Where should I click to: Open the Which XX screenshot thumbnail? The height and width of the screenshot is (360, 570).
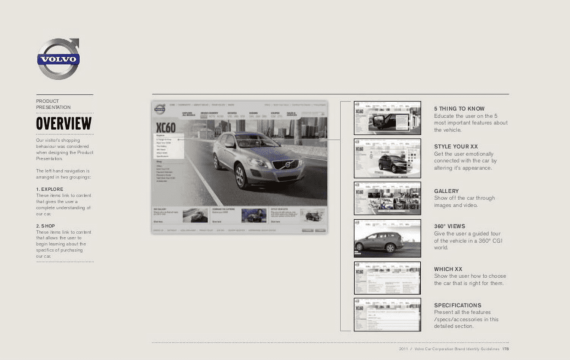[387, 278]
